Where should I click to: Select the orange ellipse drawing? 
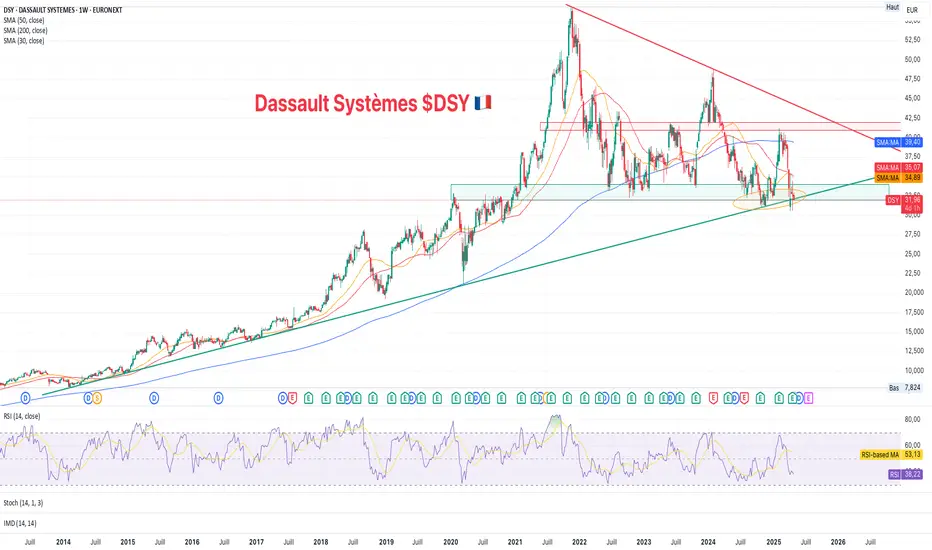769,199
